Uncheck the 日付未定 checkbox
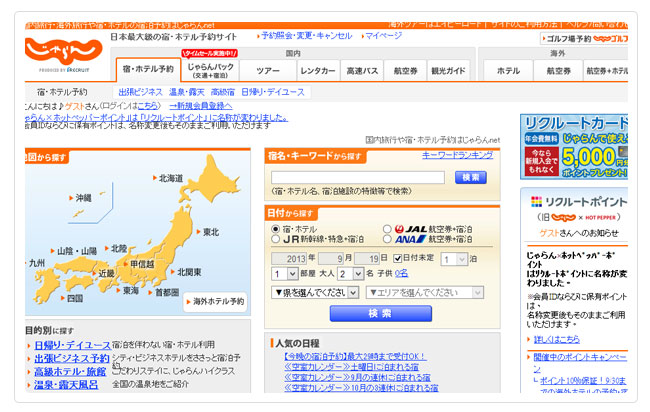This screenshot has height=412, width=650. 397,258
